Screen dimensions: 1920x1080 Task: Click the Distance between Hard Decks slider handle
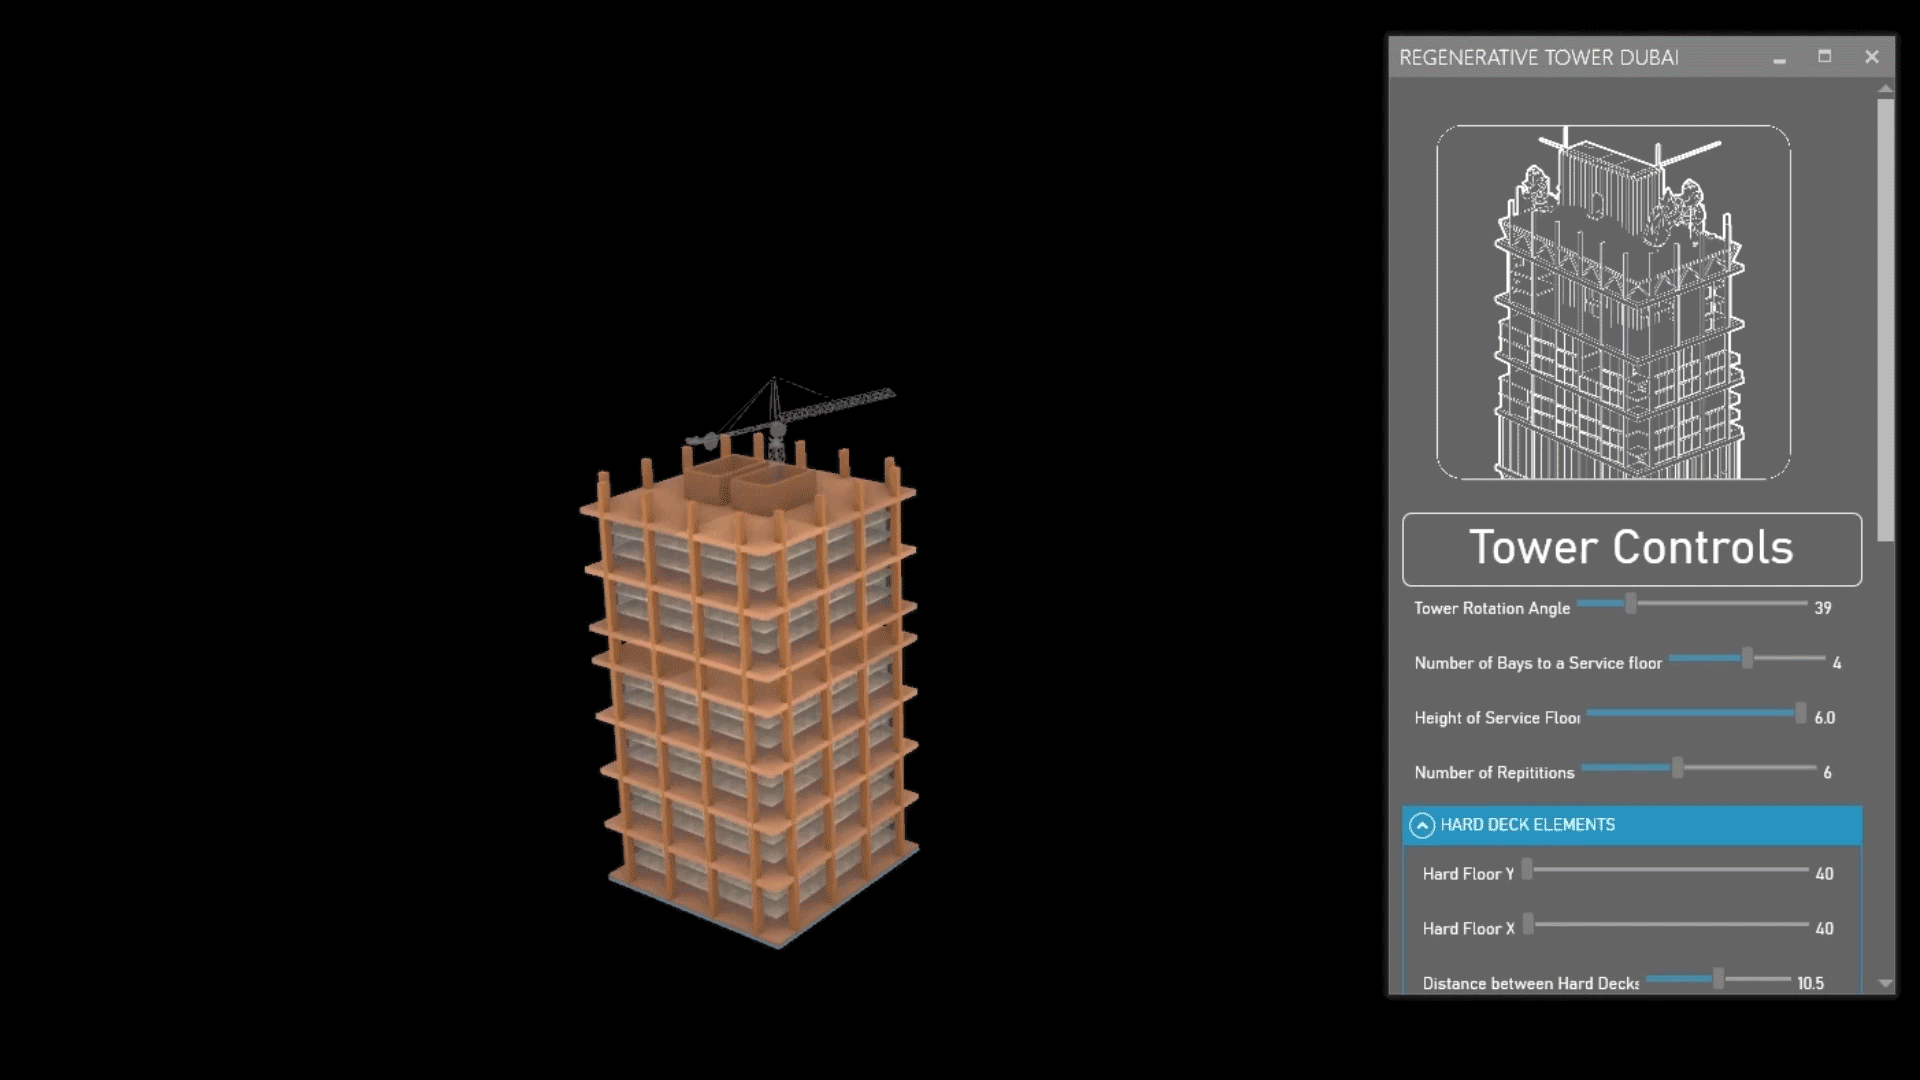[1718, 980]
